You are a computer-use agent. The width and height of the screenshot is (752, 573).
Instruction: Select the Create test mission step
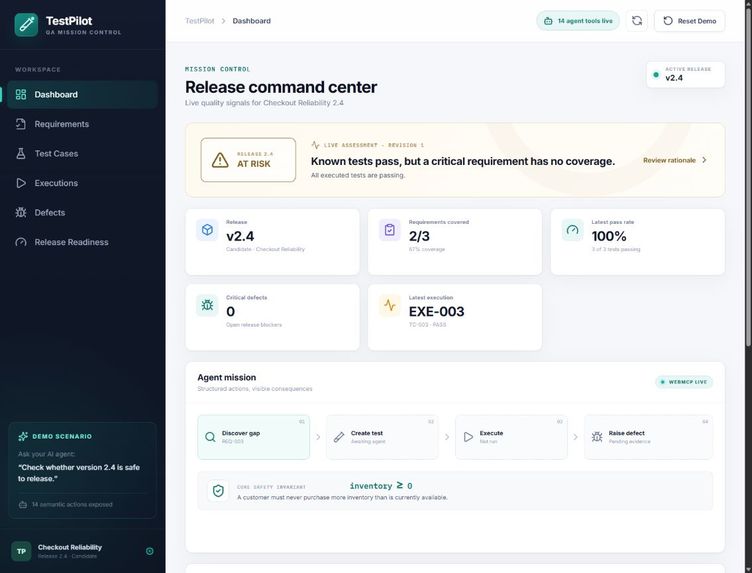(382, 437)
